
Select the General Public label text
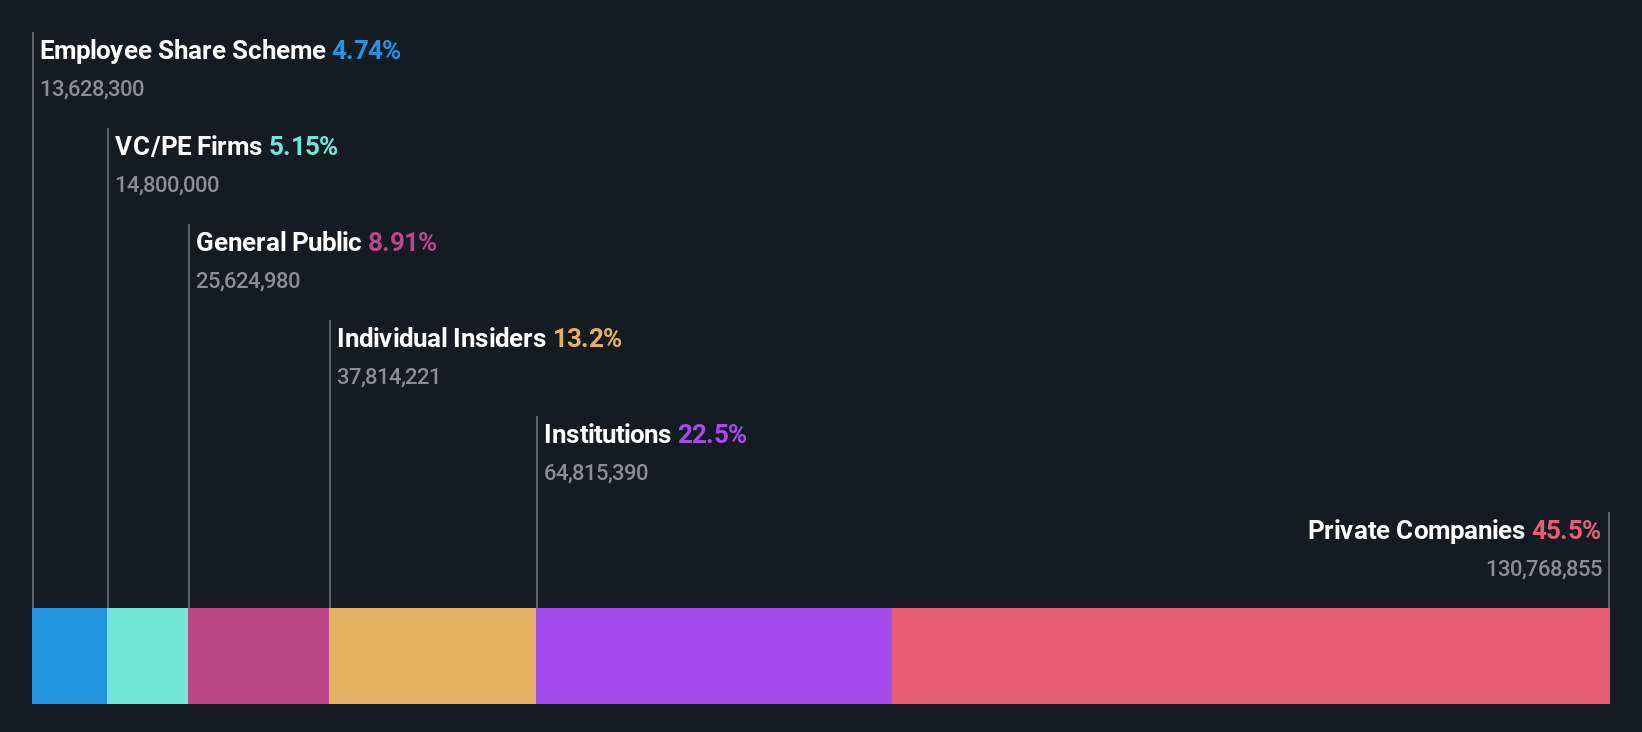tap(278, 242)
